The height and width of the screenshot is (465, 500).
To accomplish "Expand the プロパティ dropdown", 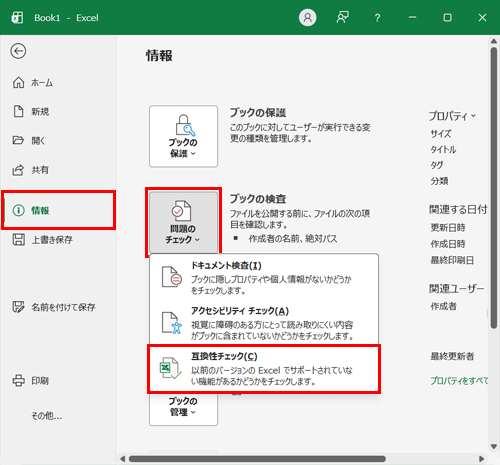I will tap(452, 116).
